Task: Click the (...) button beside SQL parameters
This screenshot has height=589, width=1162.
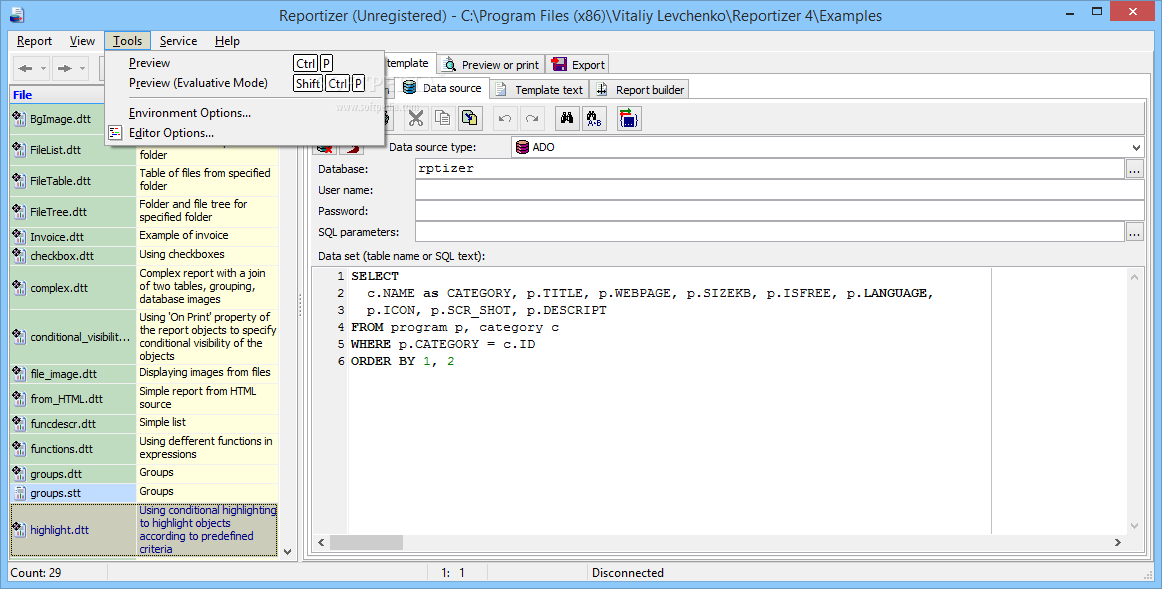Action: [1135, 232]
